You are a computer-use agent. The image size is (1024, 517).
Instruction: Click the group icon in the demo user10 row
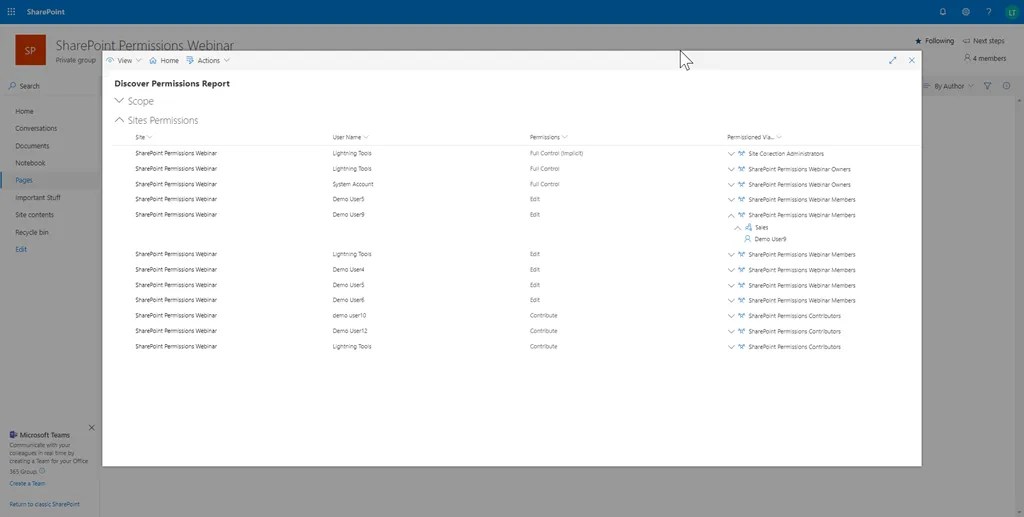pyautogui.click(x=741, y=316)
